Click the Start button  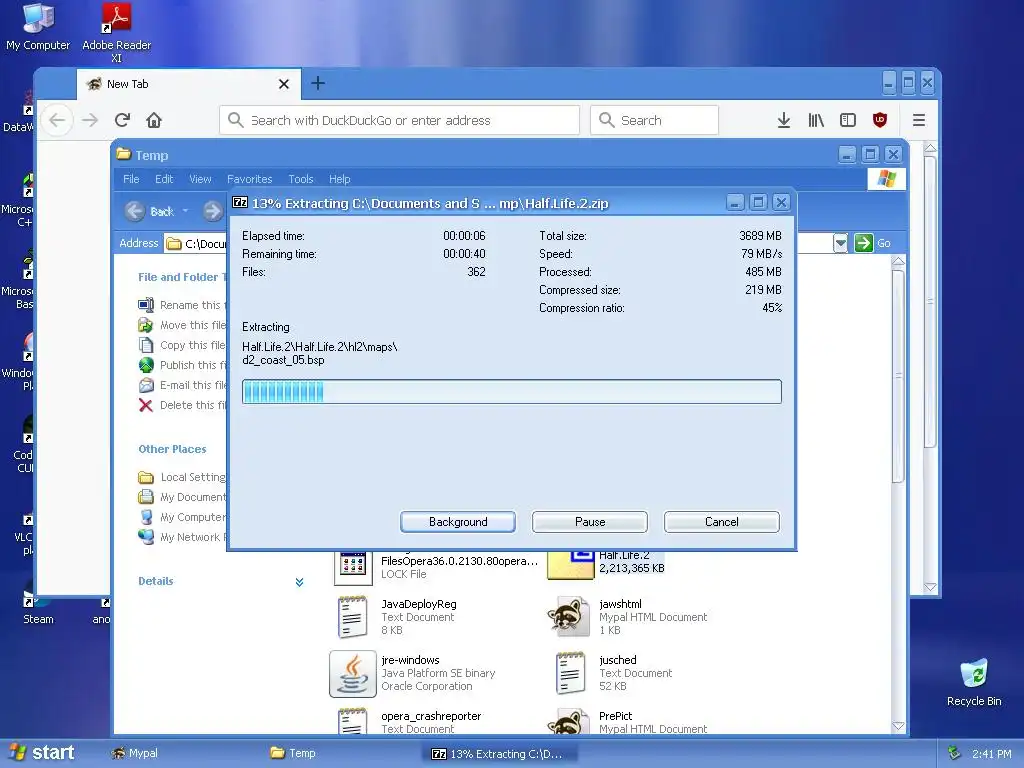coord(41,753)
